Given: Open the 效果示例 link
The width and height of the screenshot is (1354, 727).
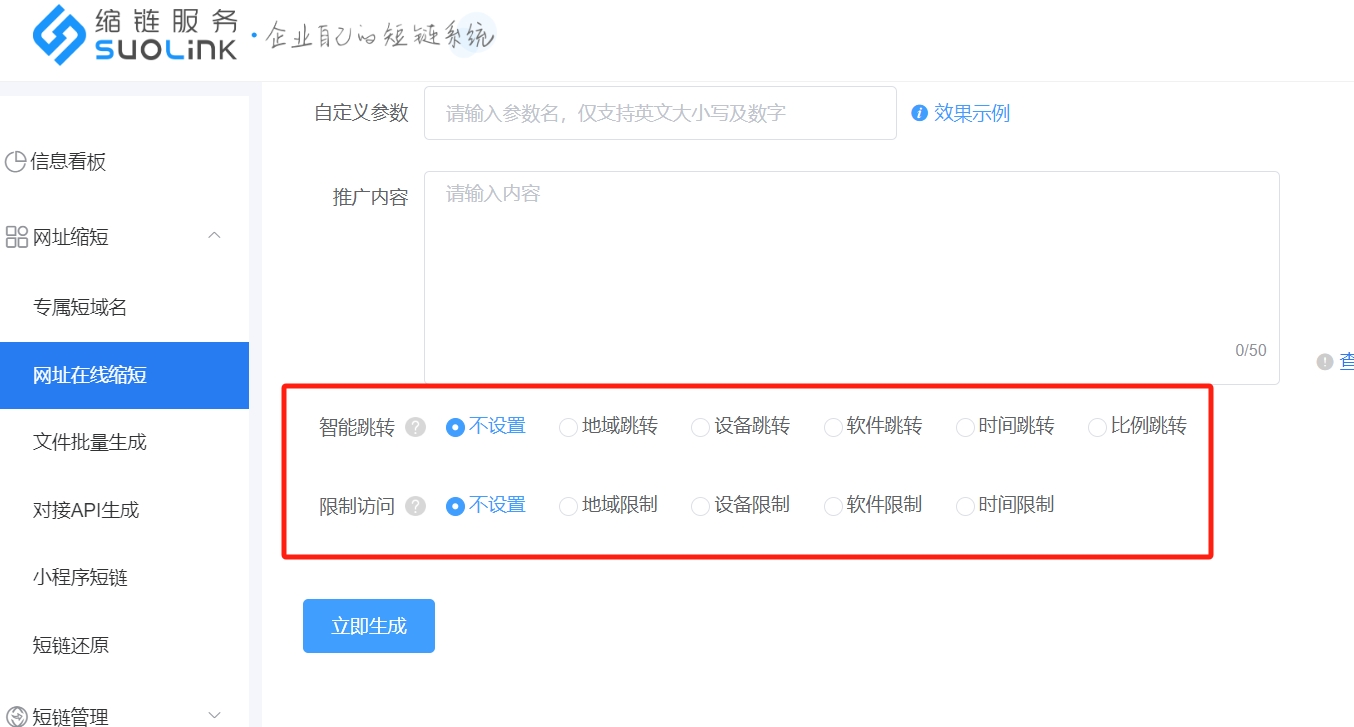Looking at the screenshot, I should [x=971, y=113].
